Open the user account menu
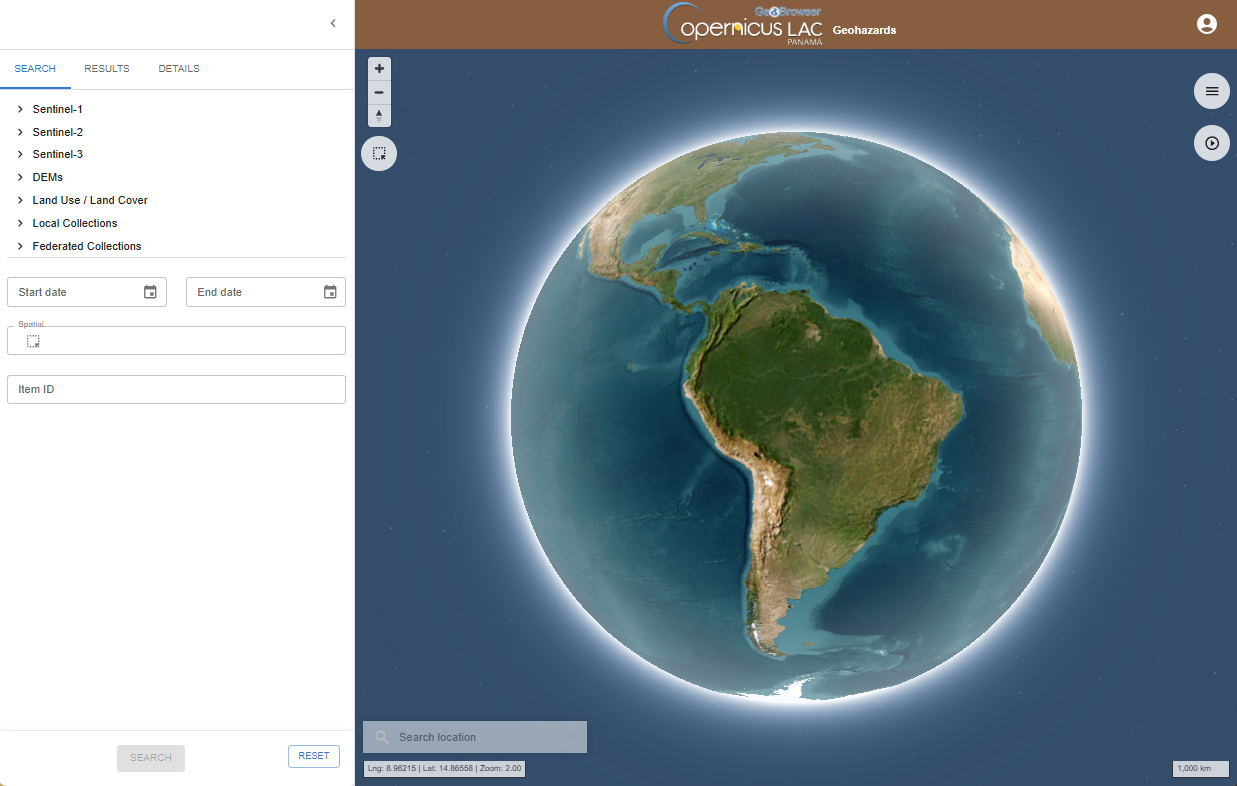The height and width of the screenshot is (786, 1237). point(1206,25)
